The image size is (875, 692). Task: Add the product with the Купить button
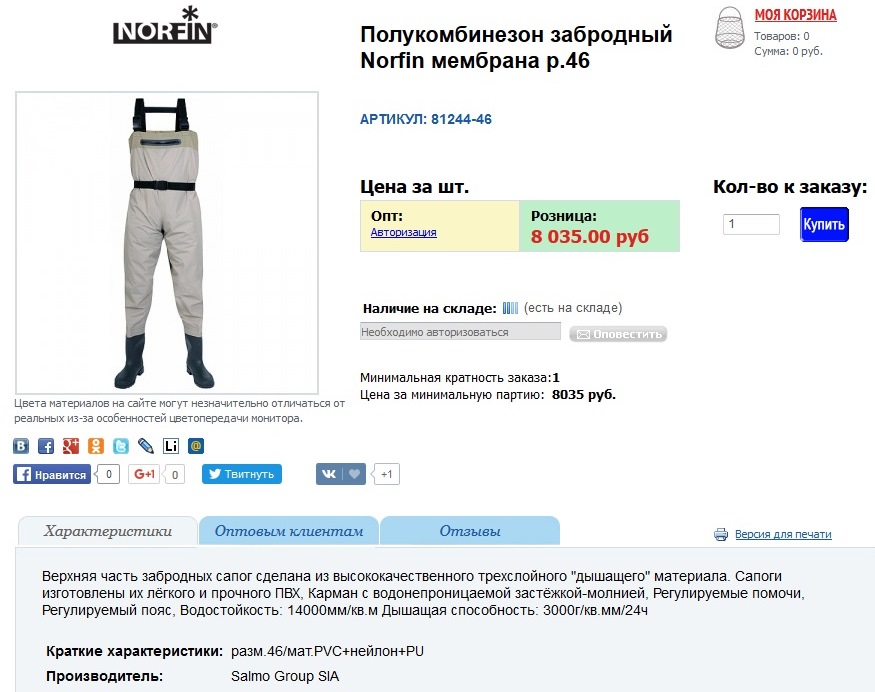point(824,224)
